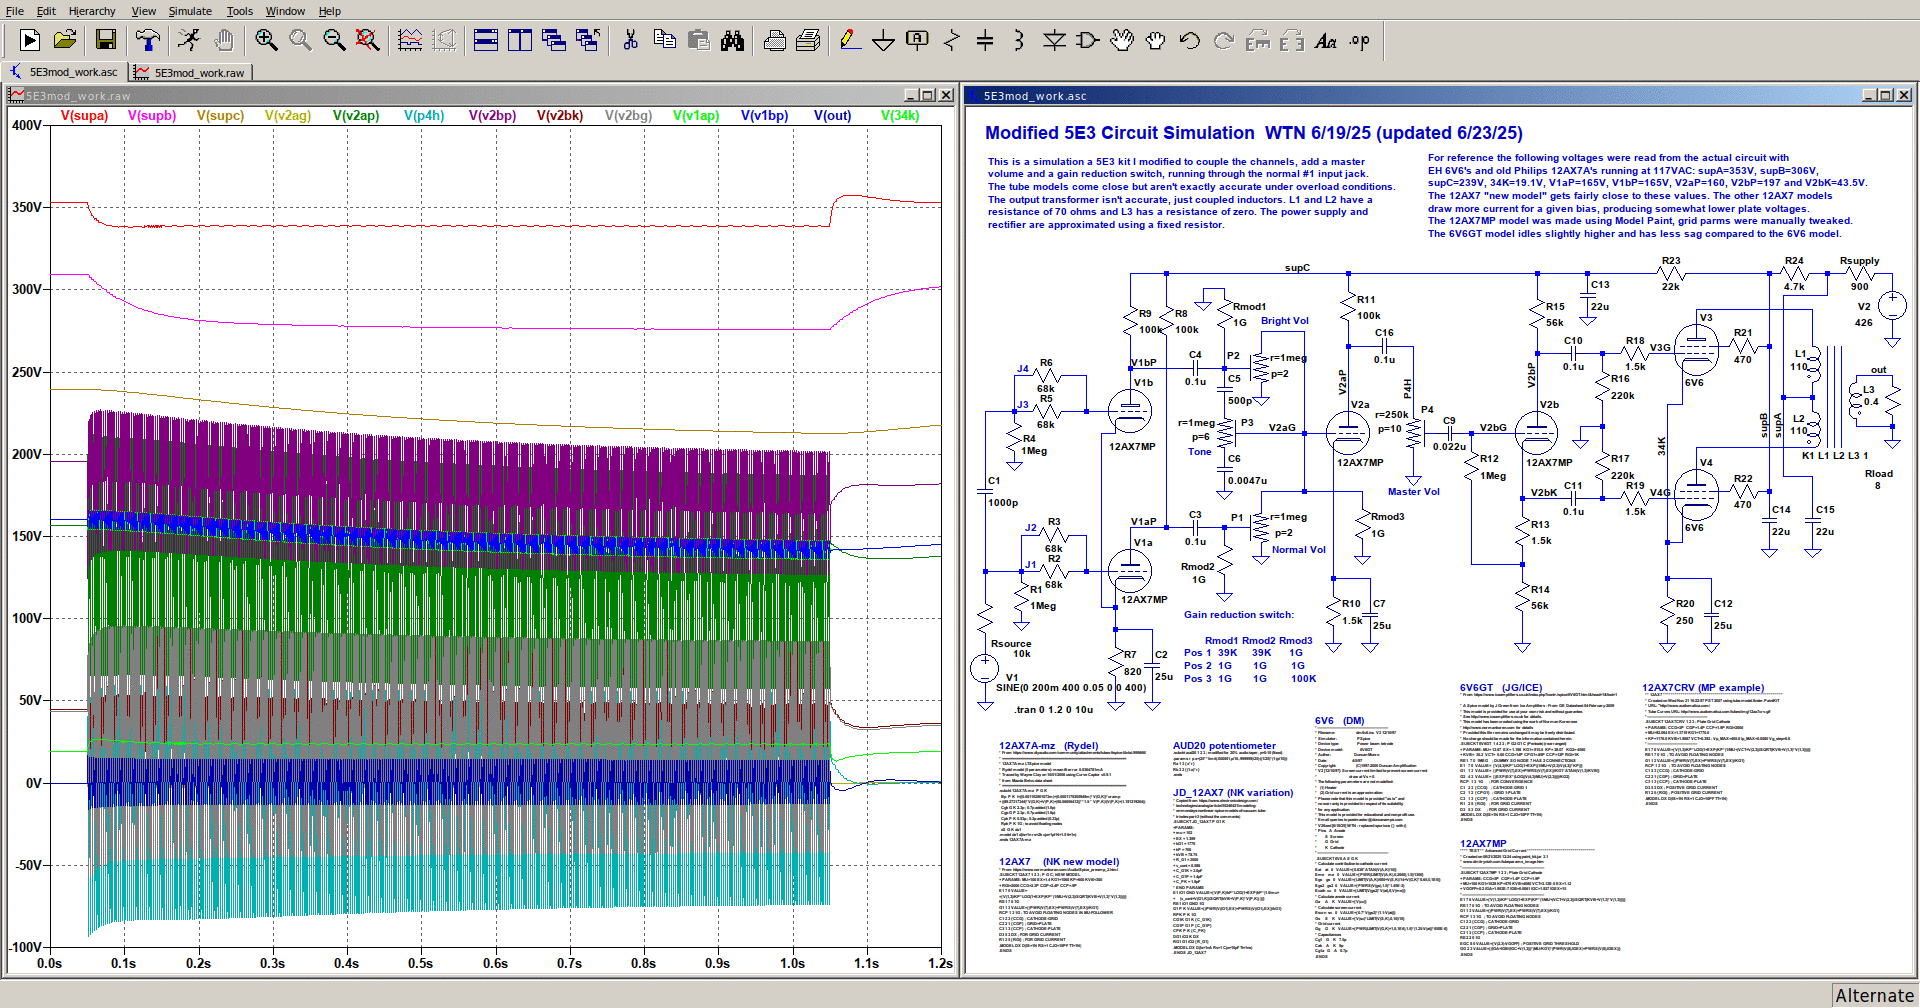Click the Print Setup printer icon

[775, 40]
